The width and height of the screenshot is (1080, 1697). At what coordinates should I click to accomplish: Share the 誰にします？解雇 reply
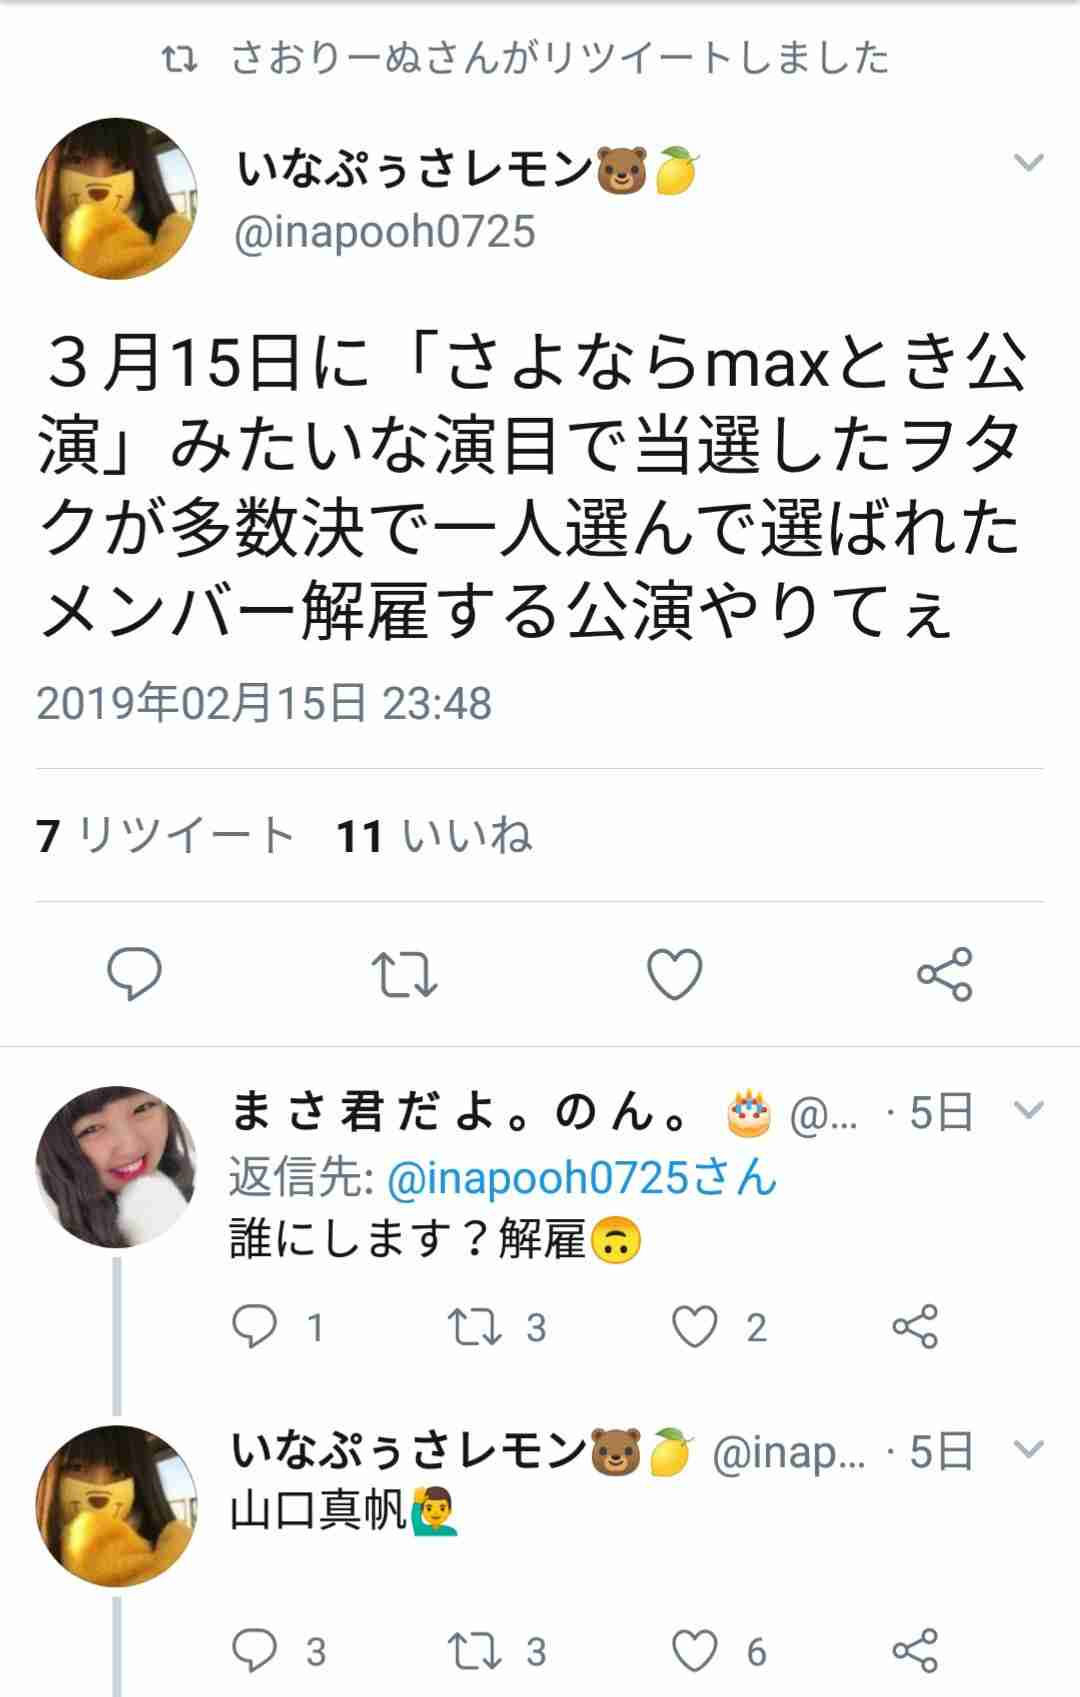point(914,1327)
